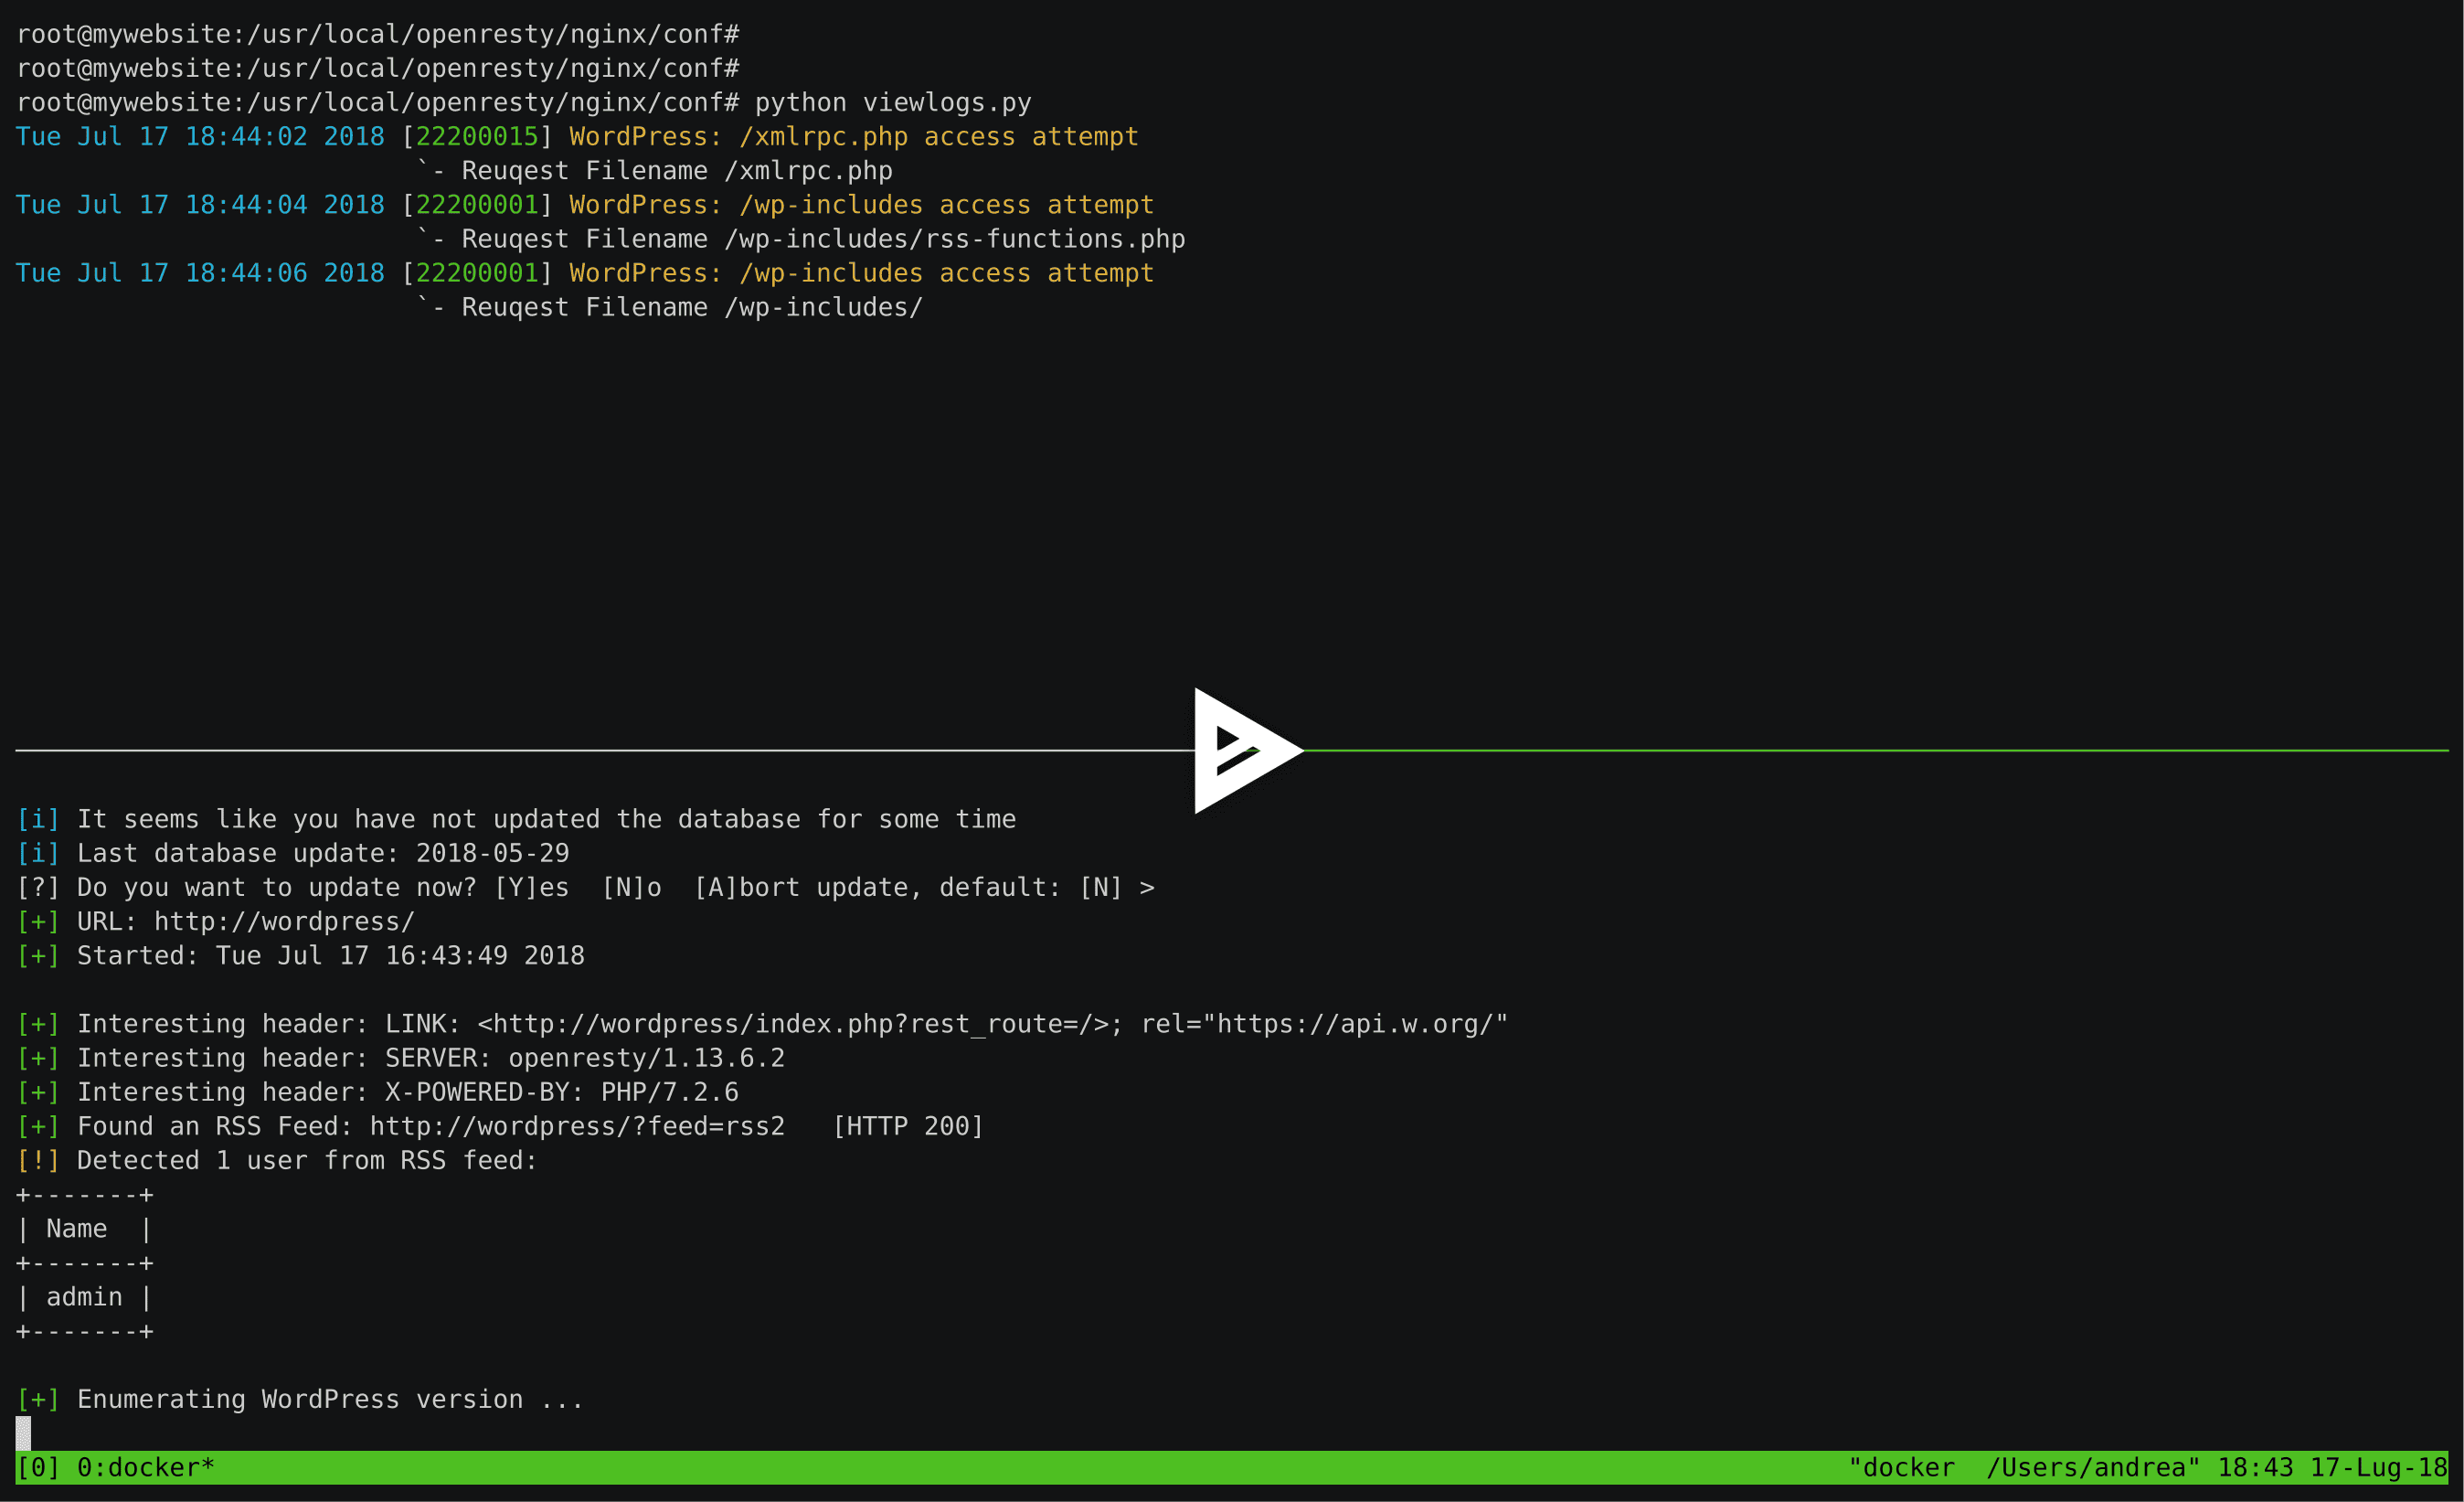Click the "python viewlogs.py" command text
This screenshot has width=2464, height=1502.
[x=893, y=103]
